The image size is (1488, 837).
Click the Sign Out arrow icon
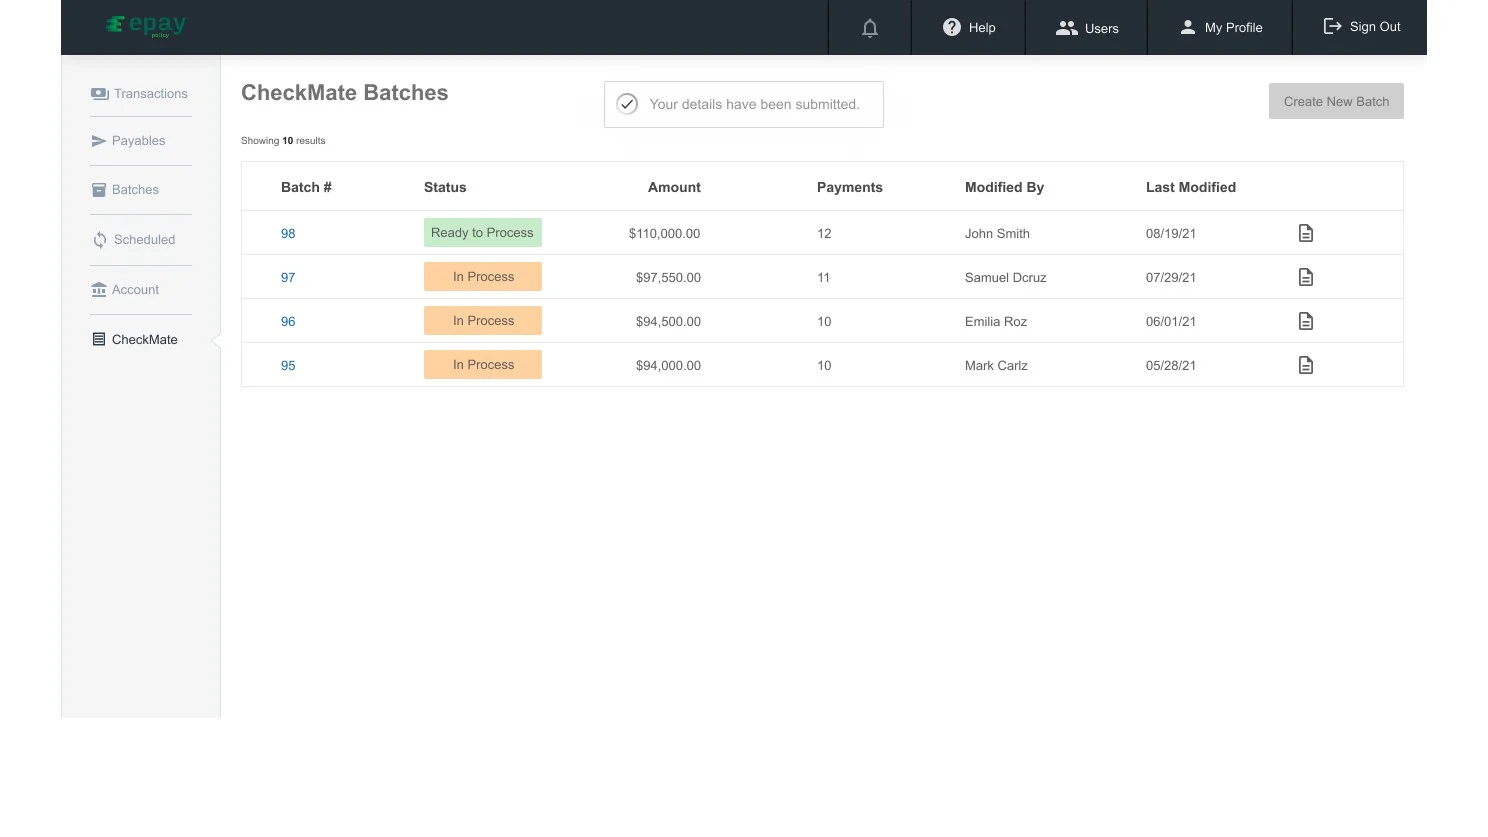tap(1332, 26)
